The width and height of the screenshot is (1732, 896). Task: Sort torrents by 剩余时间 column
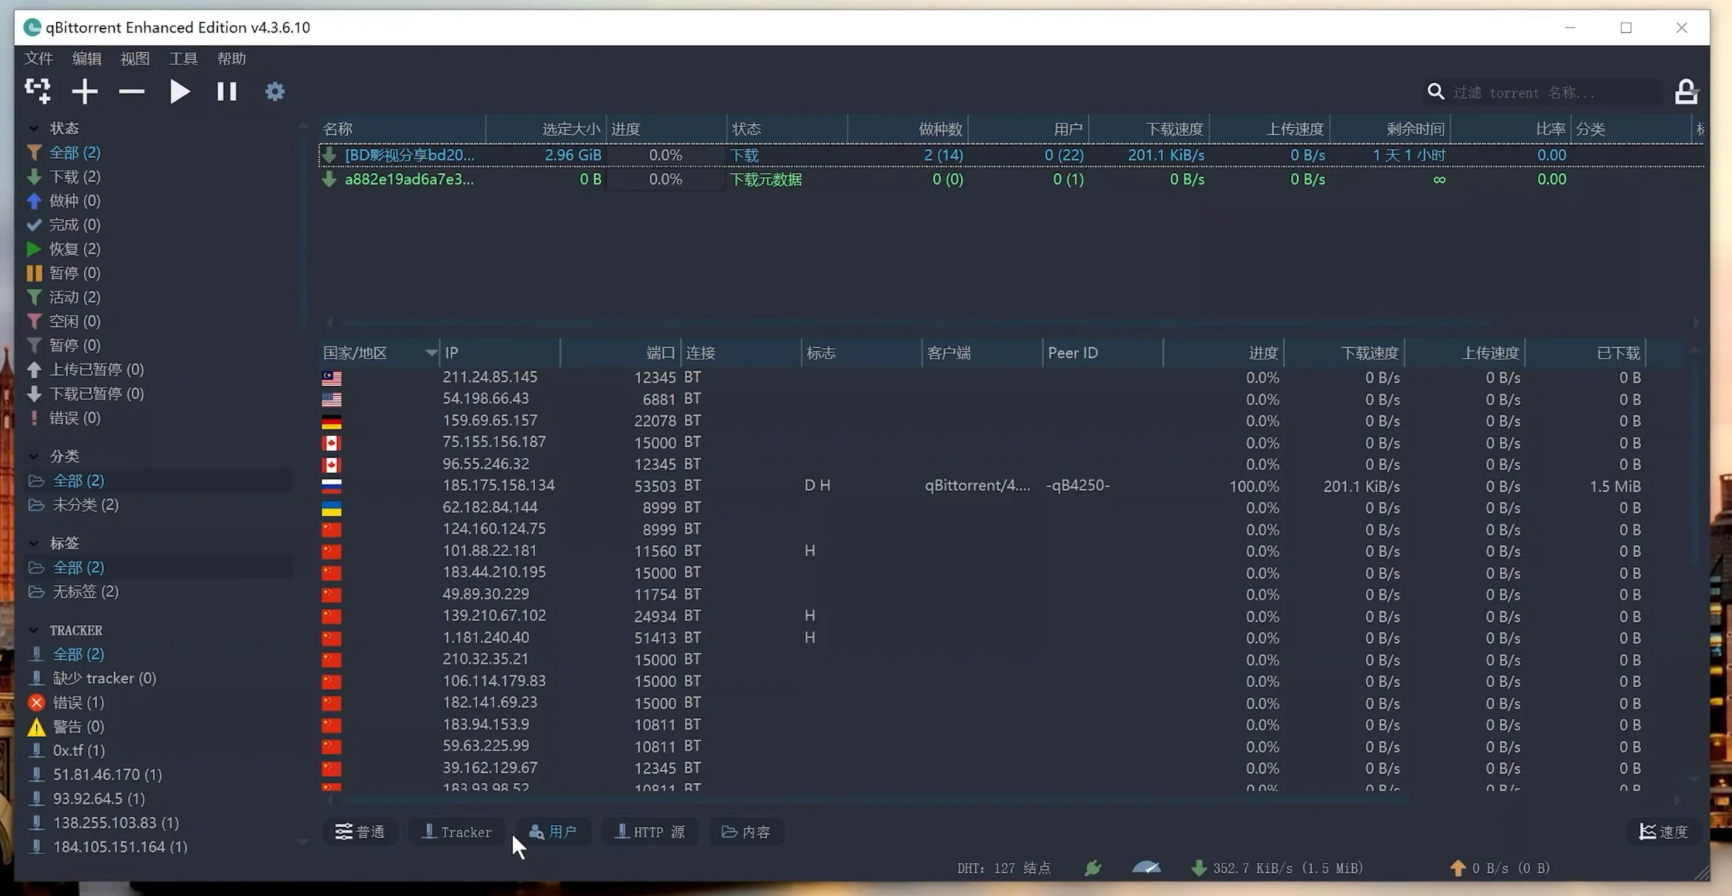point(1390,129)
